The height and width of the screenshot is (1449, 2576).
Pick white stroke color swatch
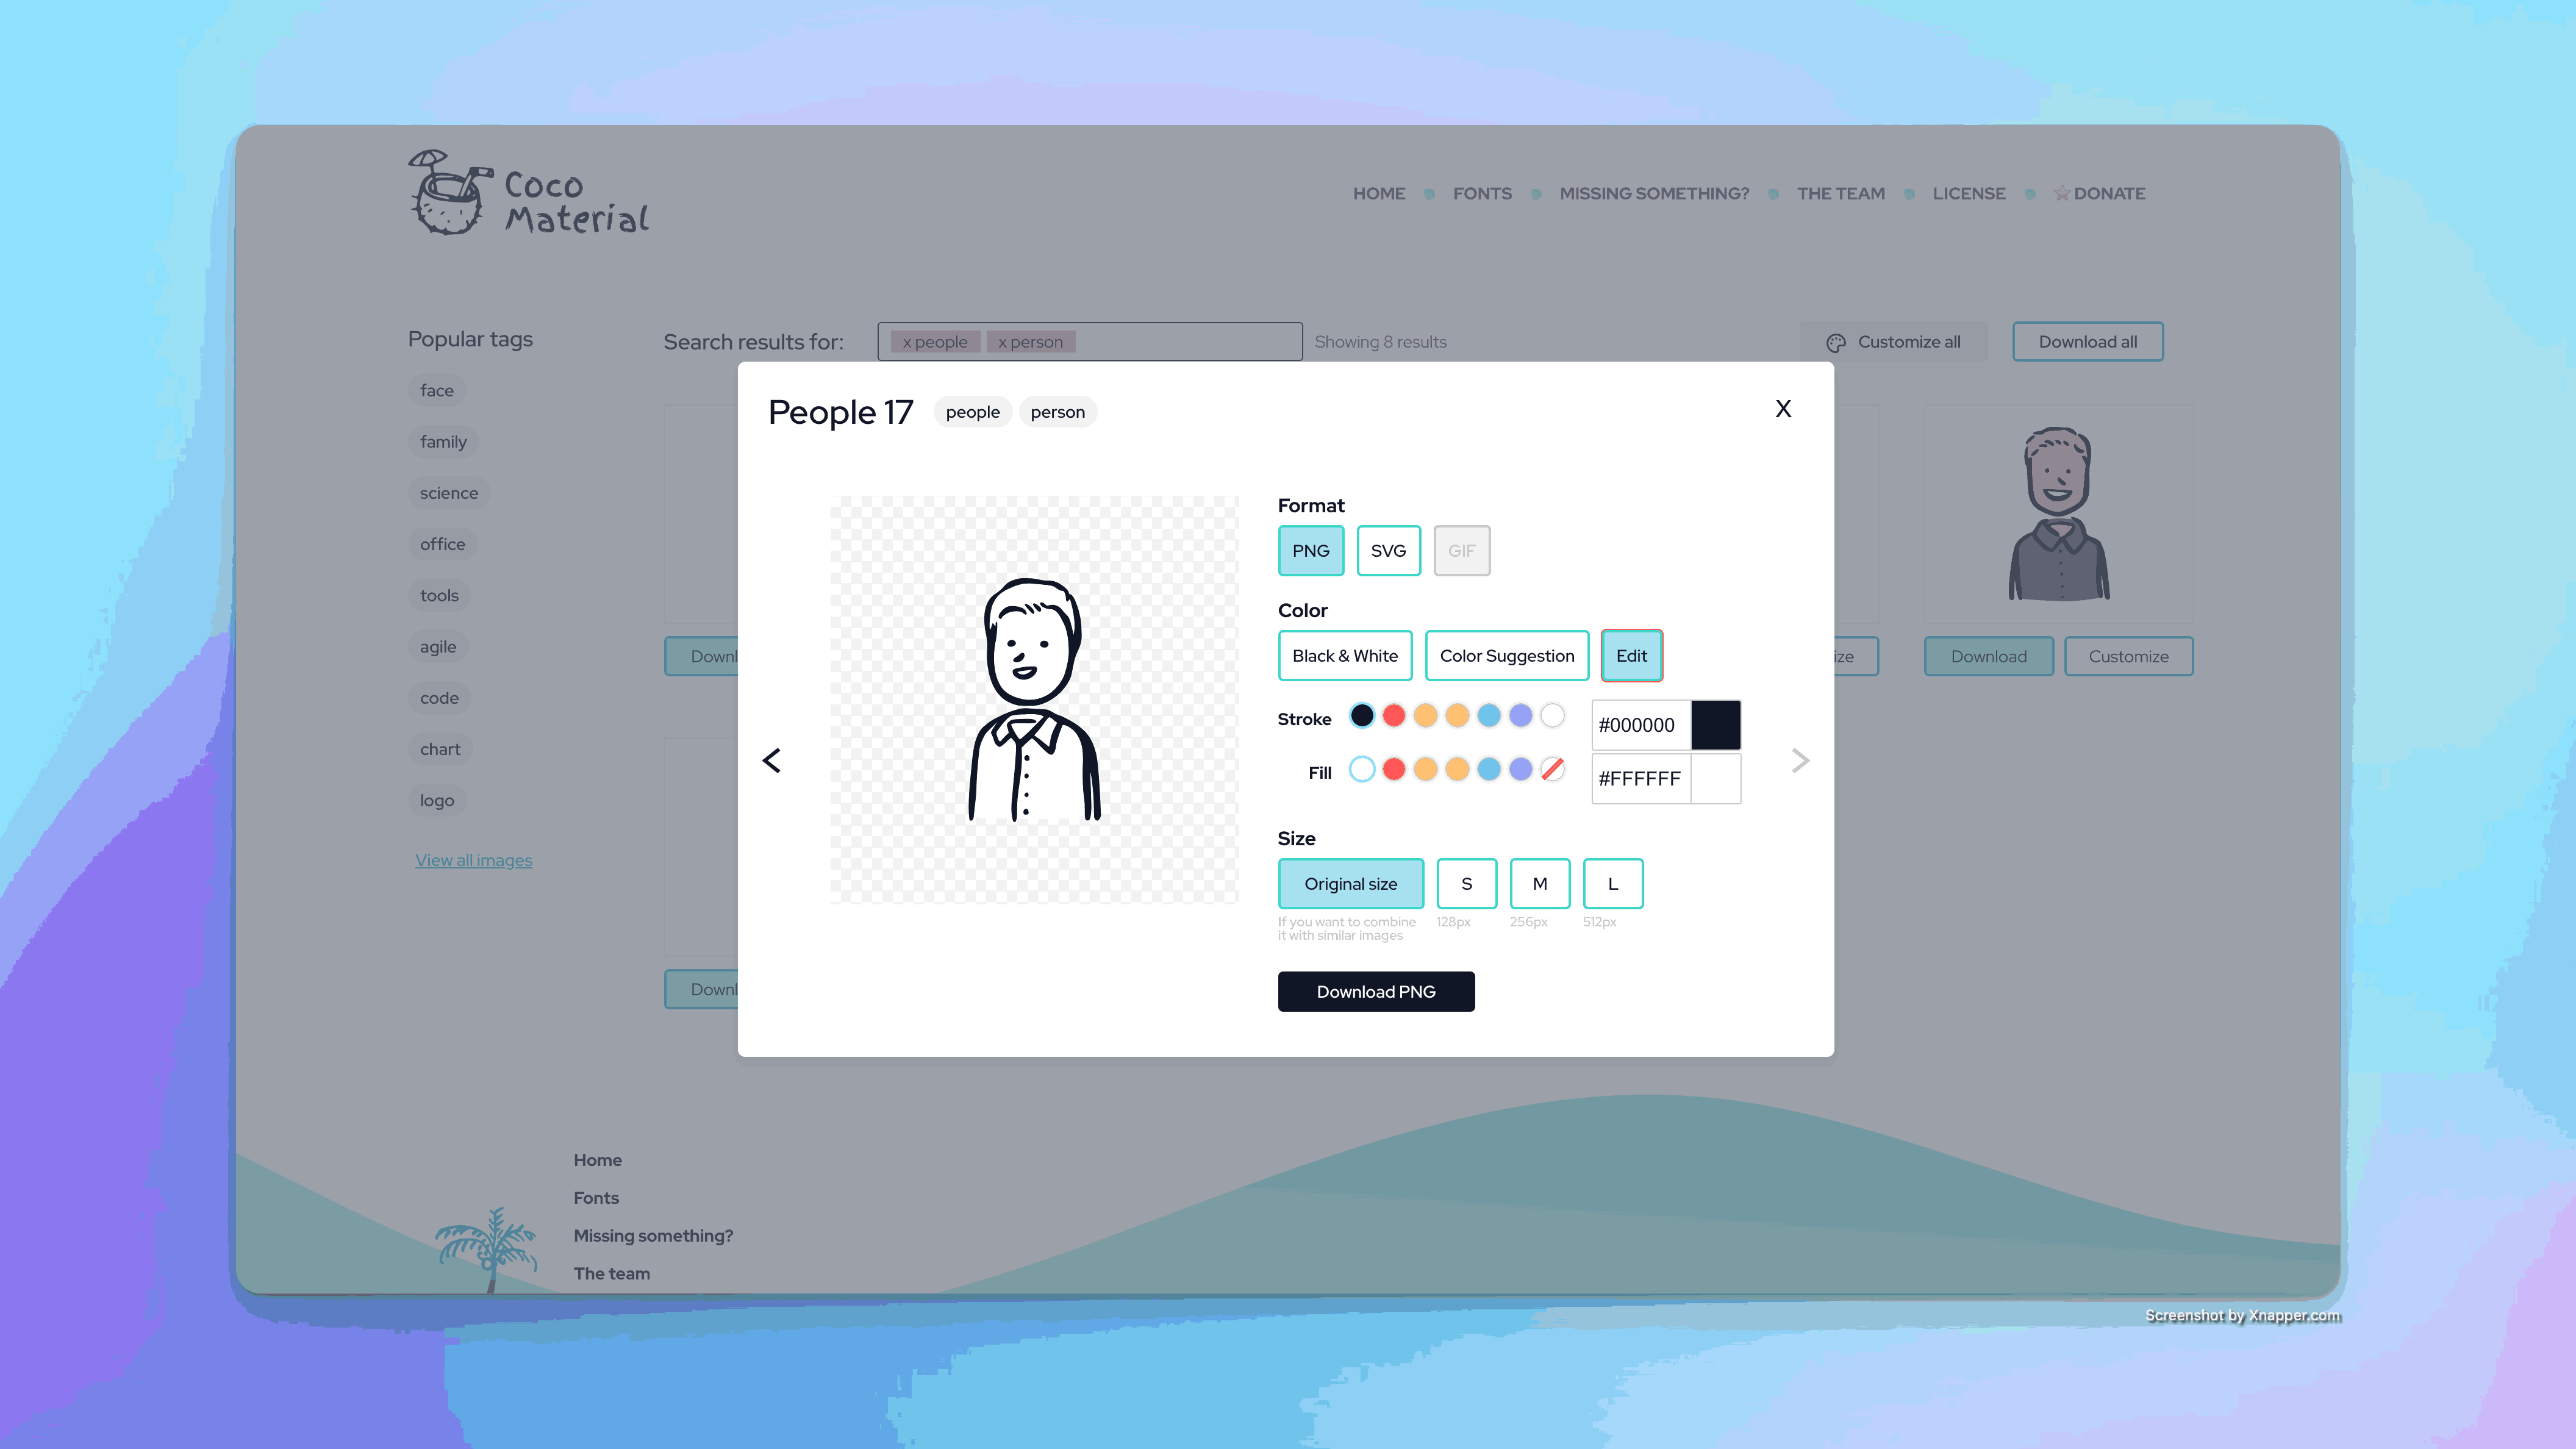[1552, 715]
